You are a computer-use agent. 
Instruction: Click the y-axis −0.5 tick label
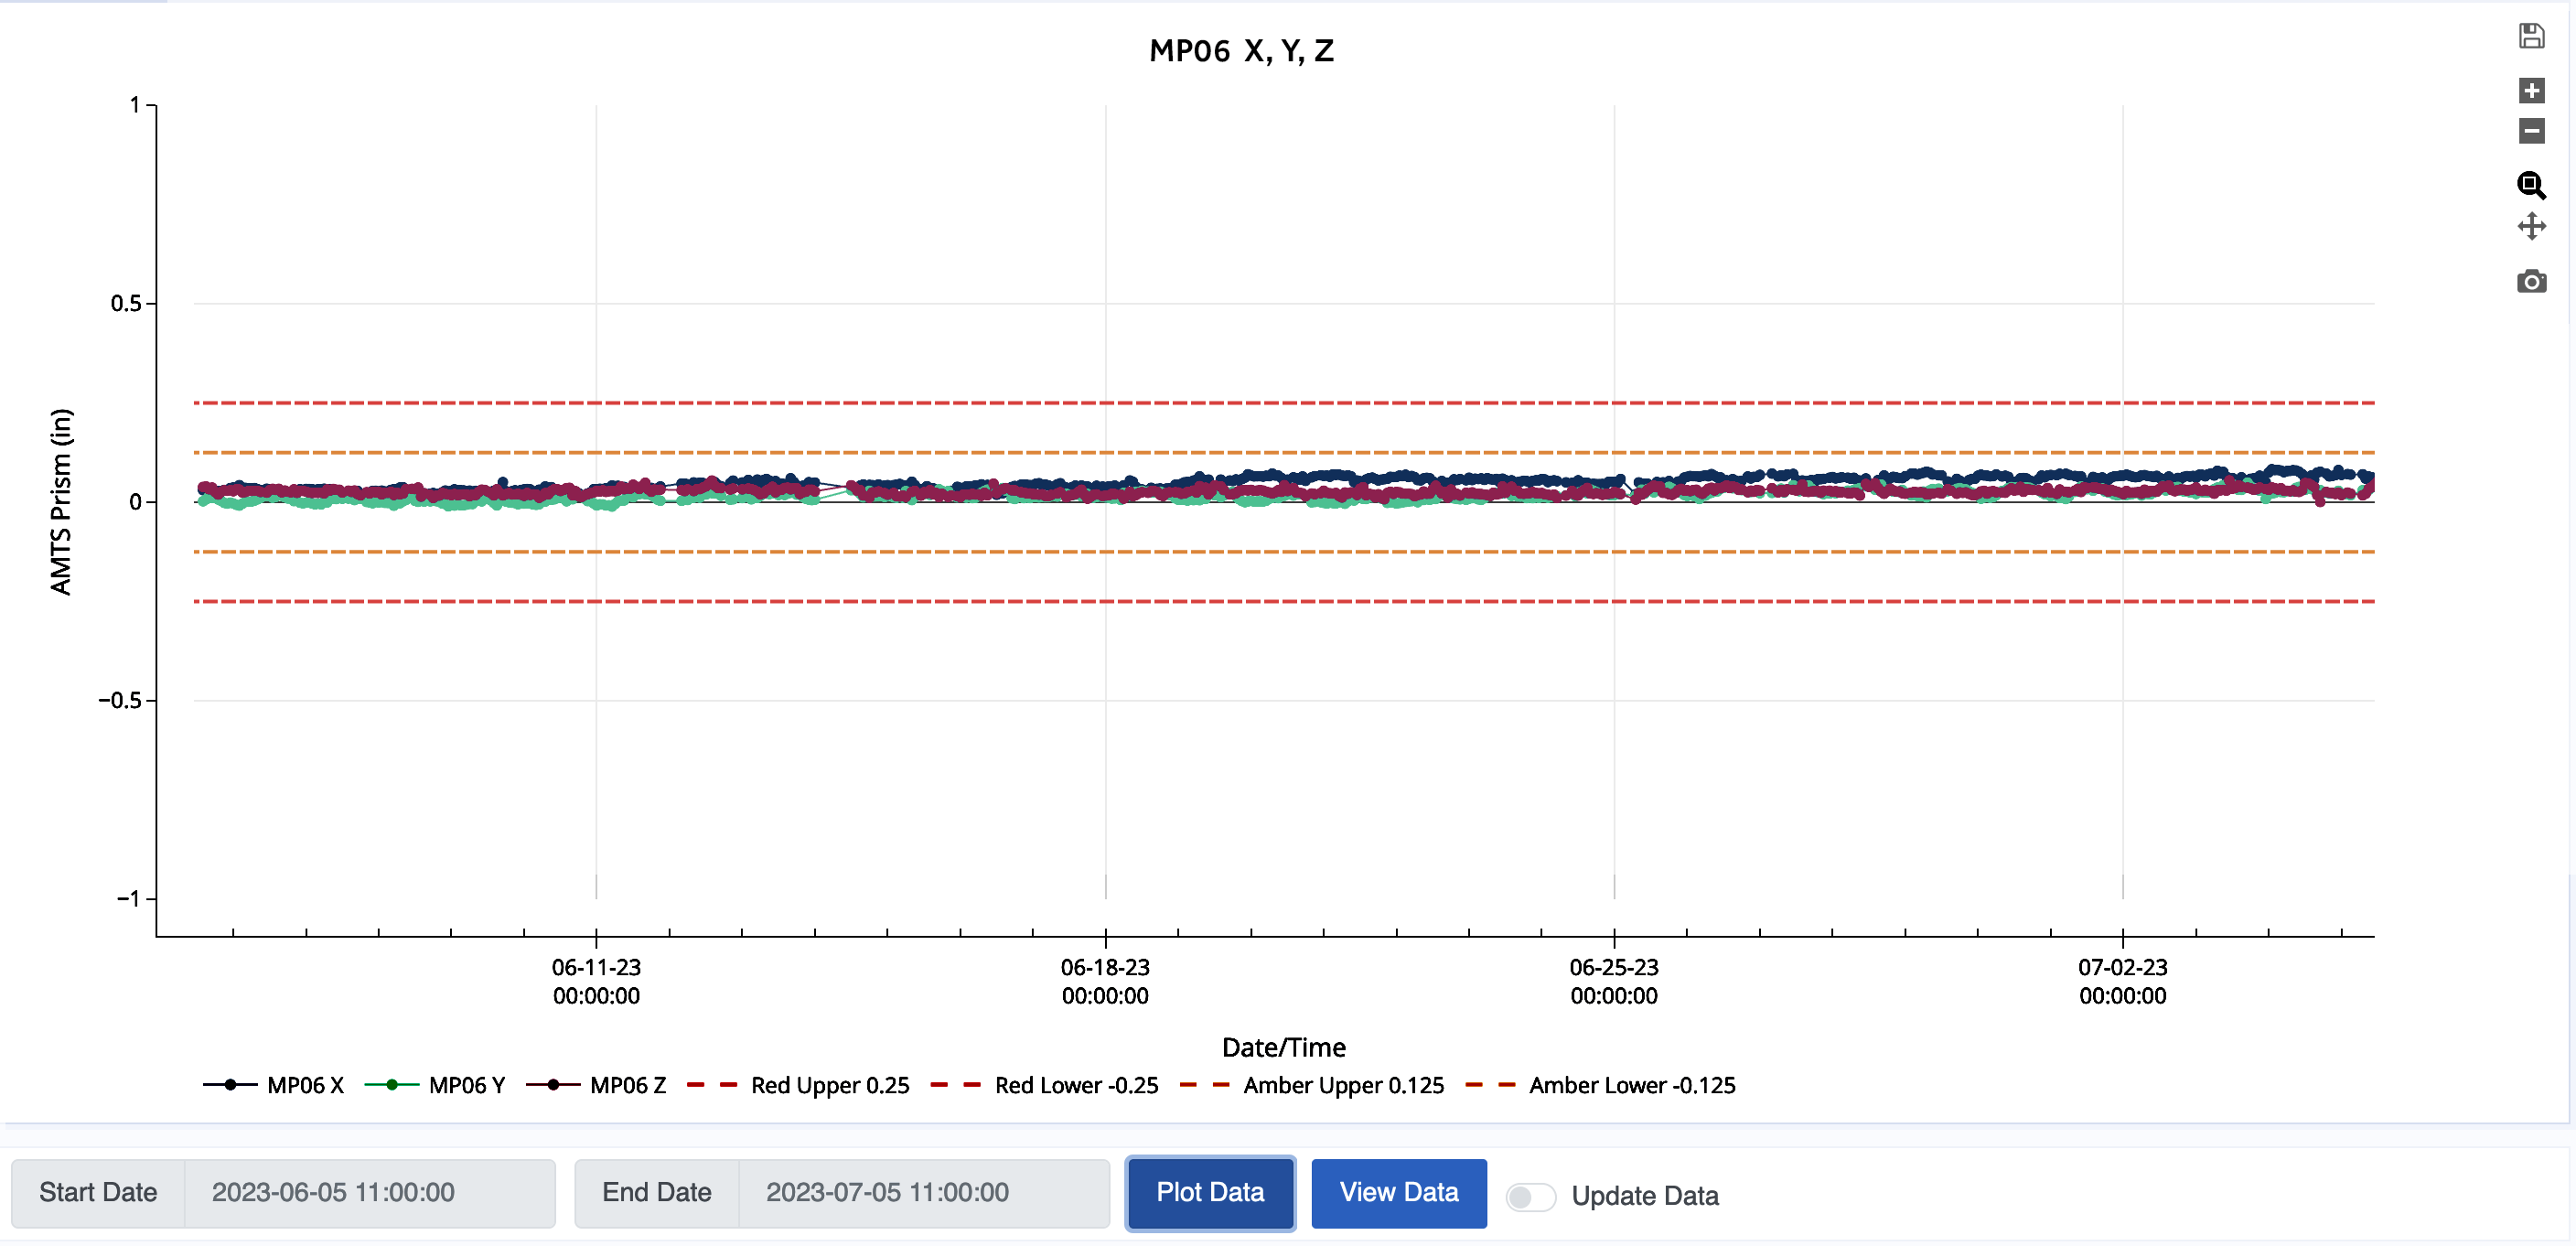coord(120,700)
